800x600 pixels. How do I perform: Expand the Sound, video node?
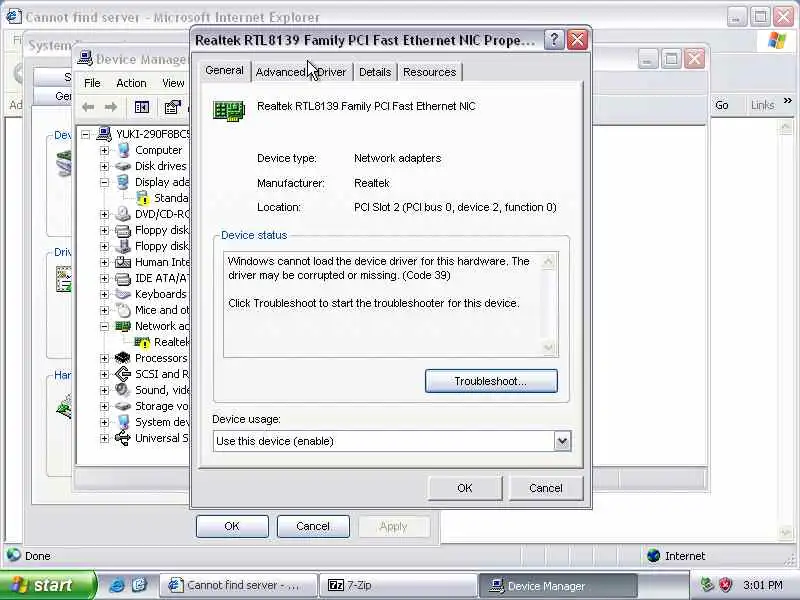point(105,390)
